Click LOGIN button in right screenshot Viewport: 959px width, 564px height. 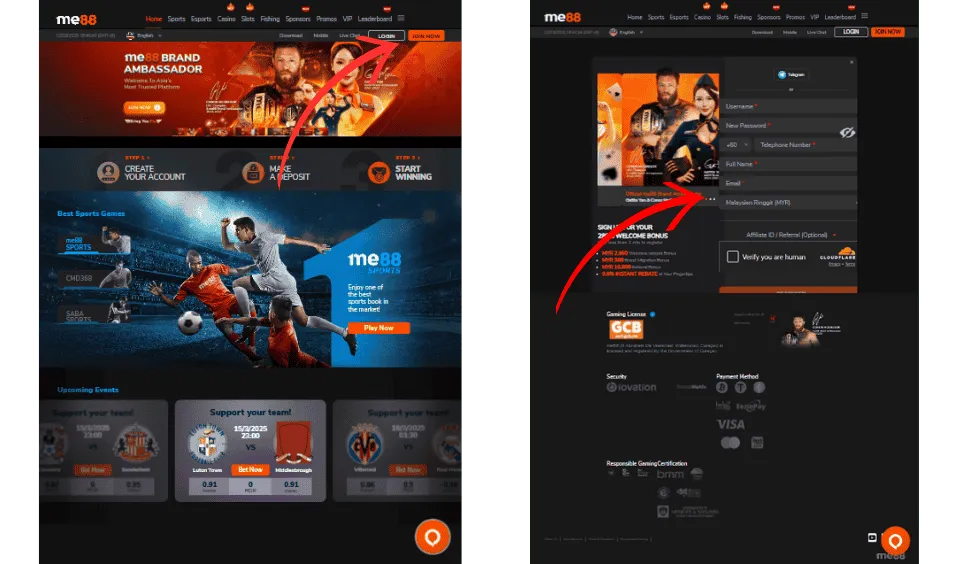point(851,32)
